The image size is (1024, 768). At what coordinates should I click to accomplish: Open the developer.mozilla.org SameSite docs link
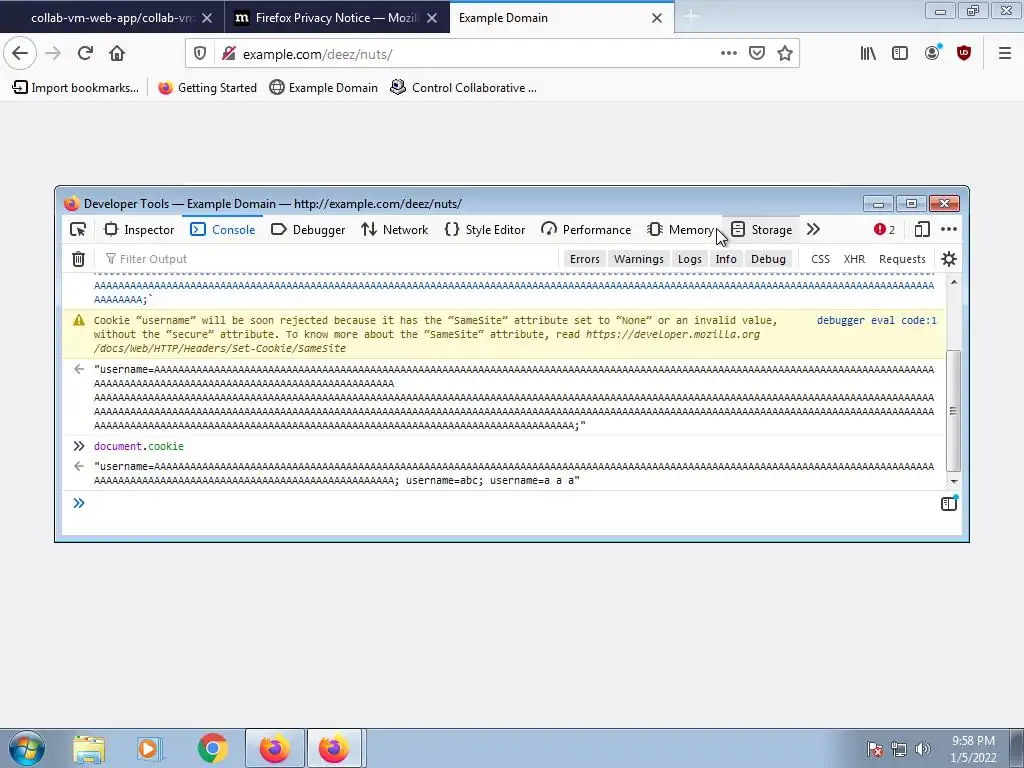point(427,342)
